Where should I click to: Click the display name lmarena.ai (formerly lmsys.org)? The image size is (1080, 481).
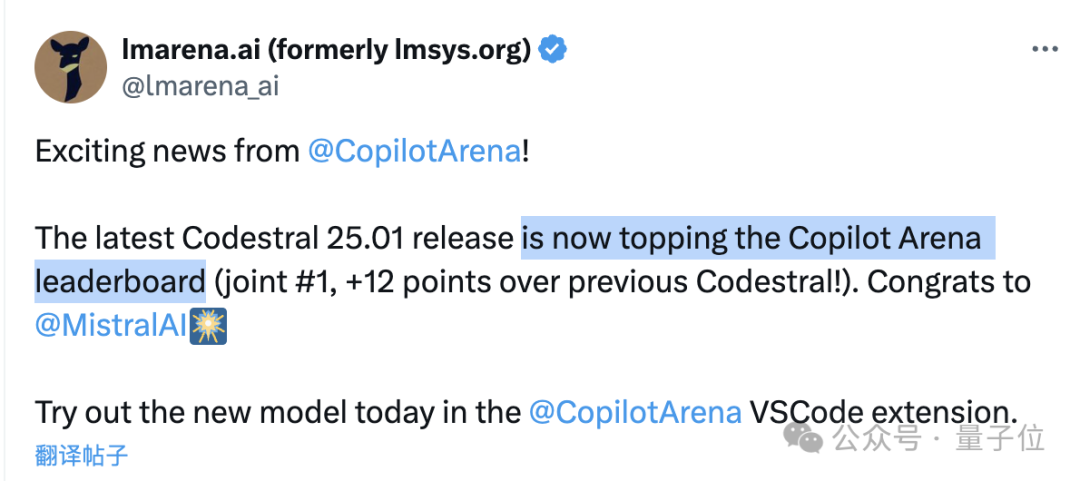326,50
